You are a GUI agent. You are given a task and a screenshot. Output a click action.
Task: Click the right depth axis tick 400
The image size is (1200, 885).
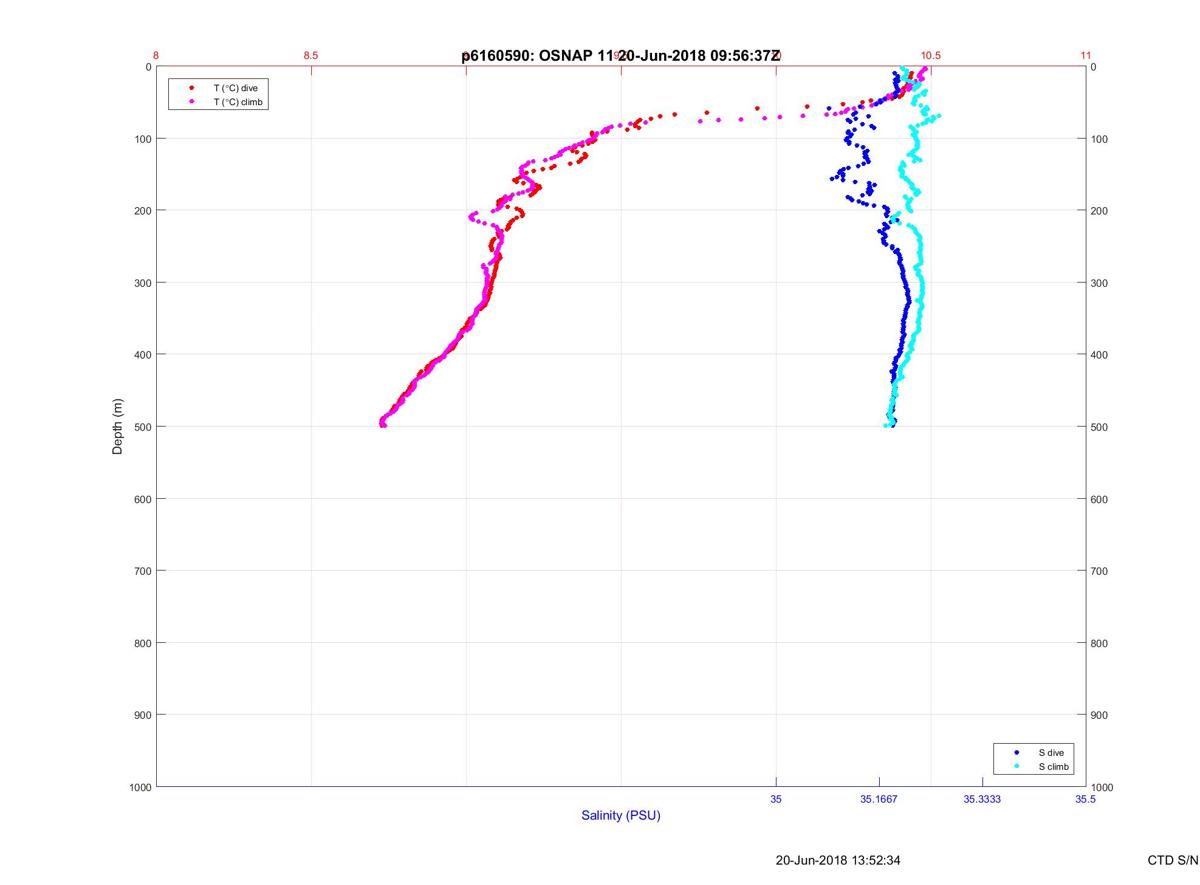click(1101, 355)
